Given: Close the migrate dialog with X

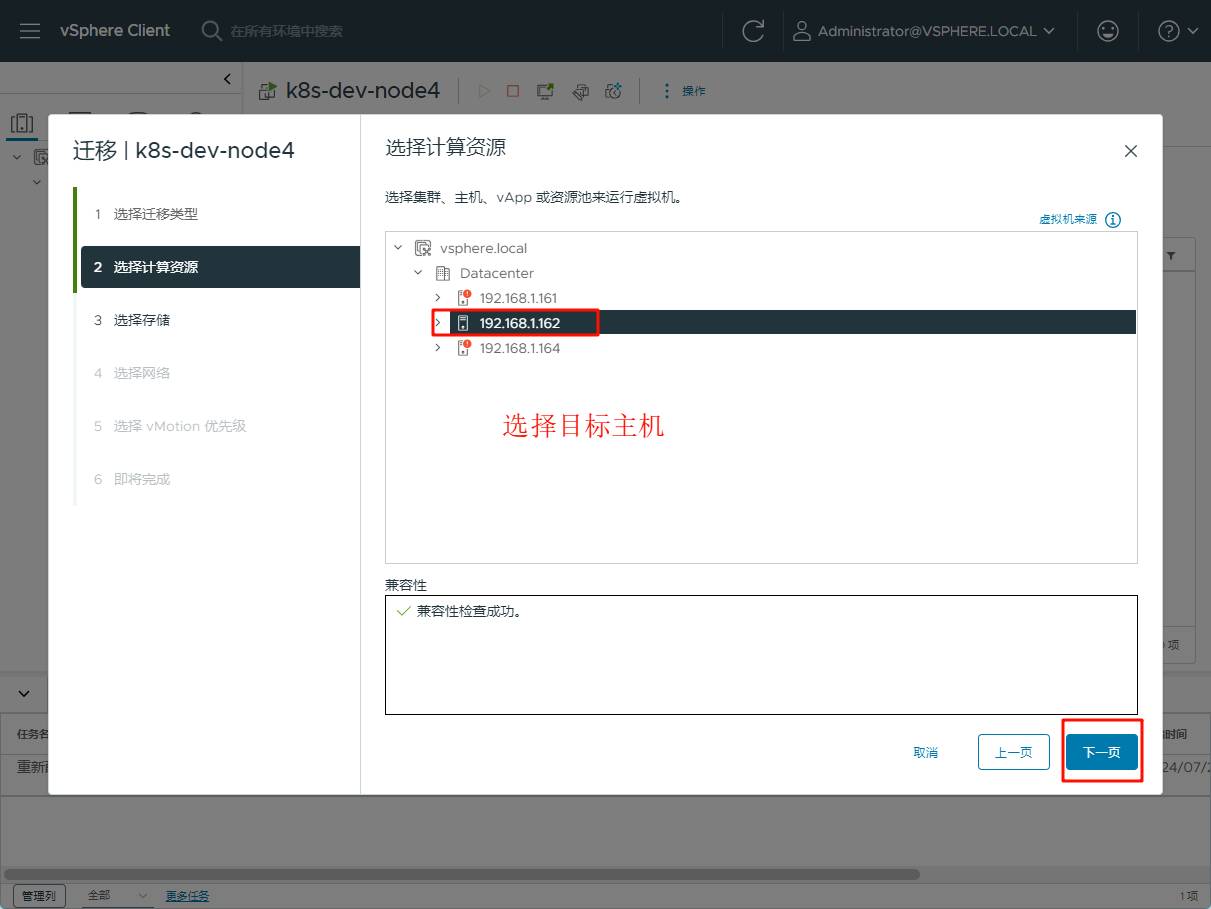Looking at the screenshot, I should click(1131, 151).
